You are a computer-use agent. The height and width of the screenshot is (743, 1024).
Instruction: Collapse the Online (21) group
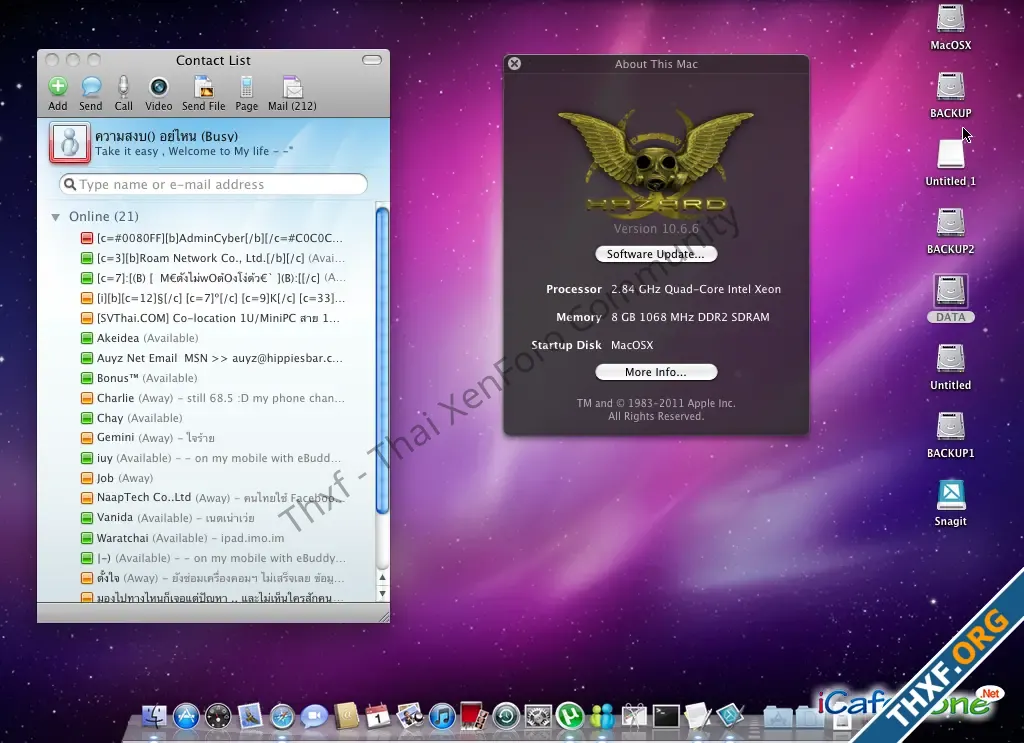(56, 217)
